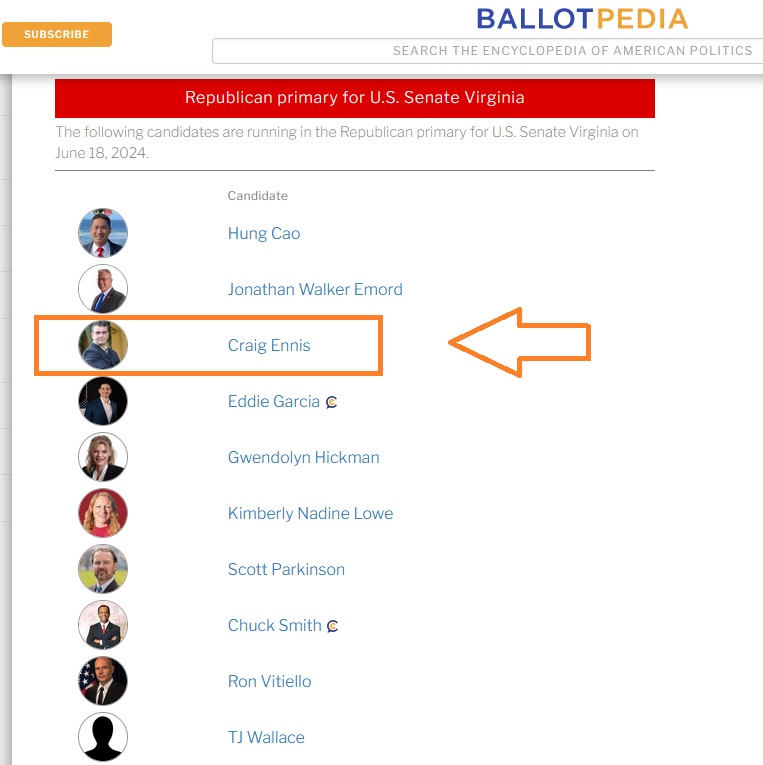This screenshot has height=765, width=763.
Task: Click the thumbnail photo beside Ron Vitiello
Action: (103, 681)
